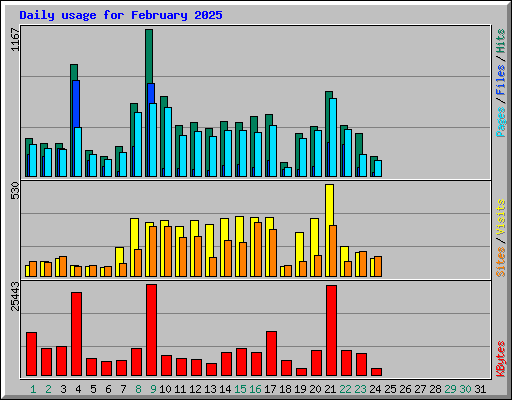The image size is (512, 400).
Task: Click the orange Sites bar for day 3
Action: click(x=63, y=266)
